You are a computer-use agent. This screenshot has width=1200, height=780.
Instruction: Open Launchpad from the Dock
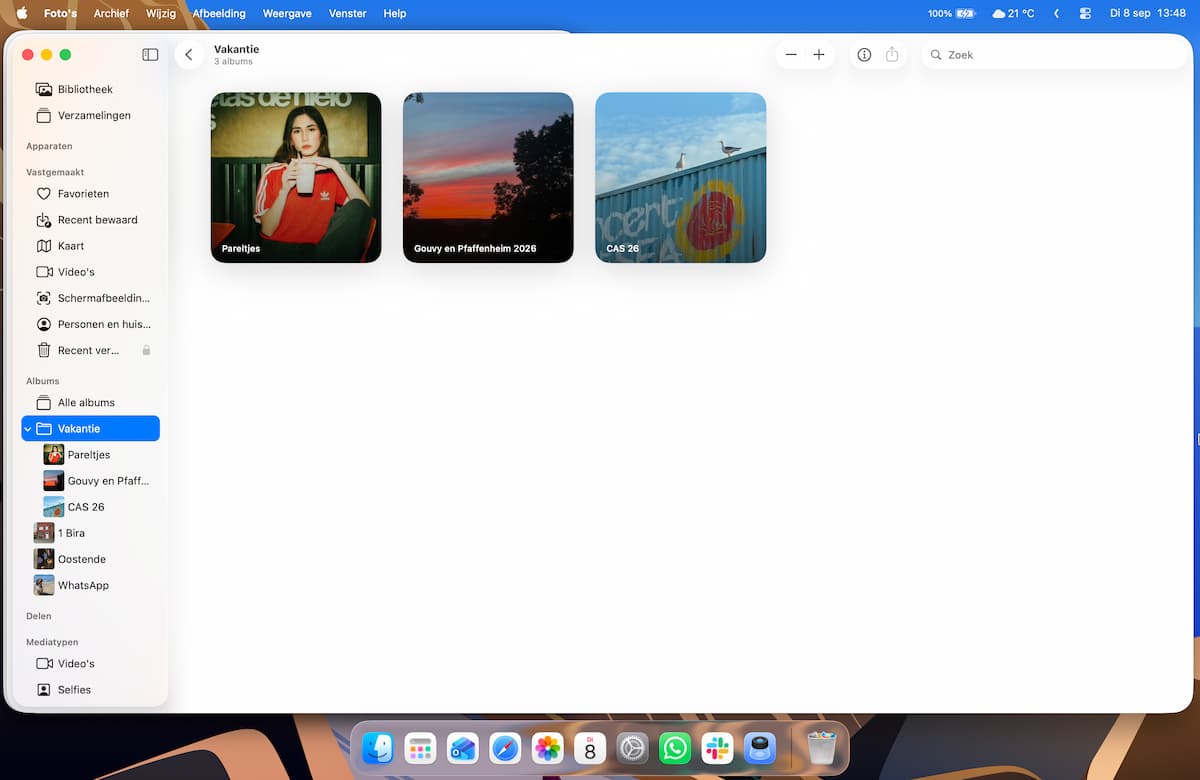click(420, 748)
